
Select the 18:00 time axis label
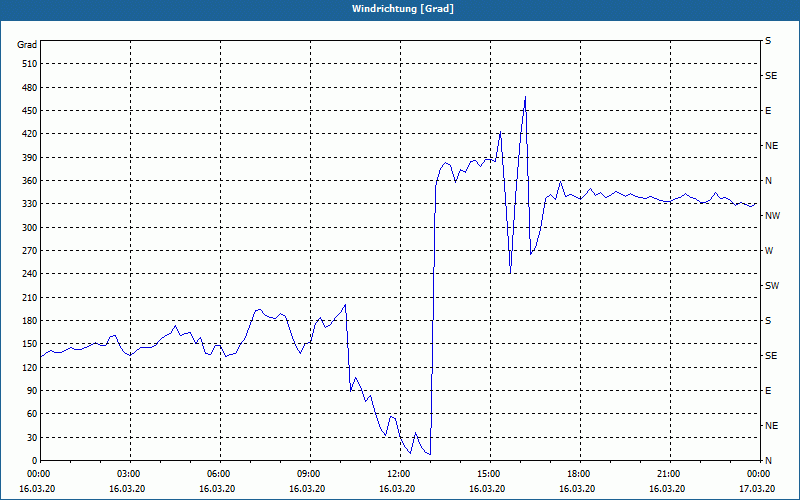580,474
